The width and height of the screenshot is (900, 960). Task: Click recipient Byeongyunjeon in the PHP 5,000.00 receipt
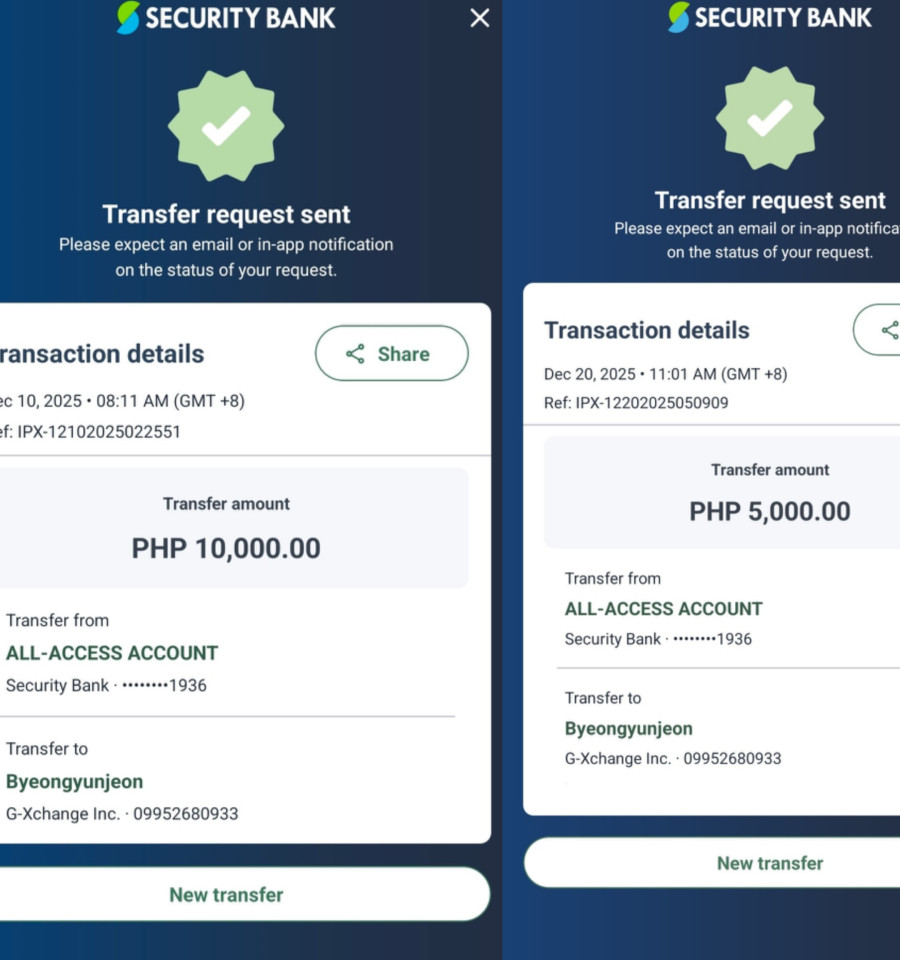coord(628,729)
